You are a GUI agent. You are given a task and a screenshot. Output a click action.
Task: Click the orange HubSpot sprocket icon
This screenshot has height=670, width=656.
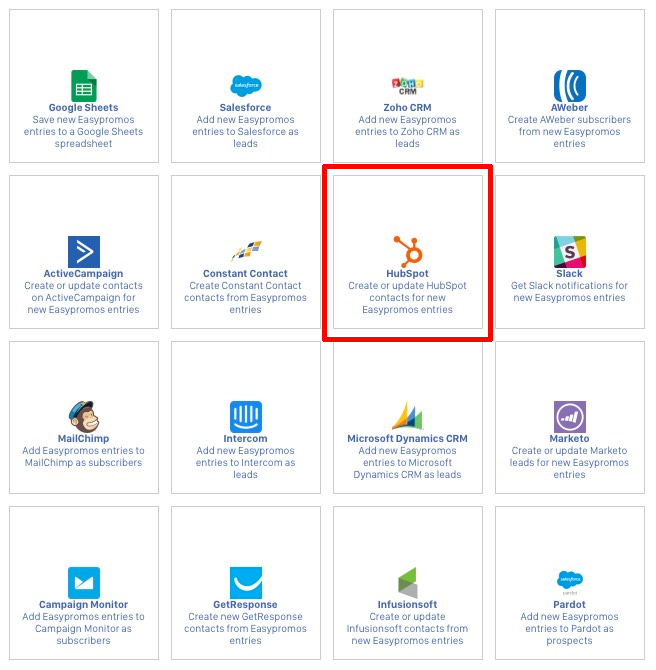tap(408, 251)
